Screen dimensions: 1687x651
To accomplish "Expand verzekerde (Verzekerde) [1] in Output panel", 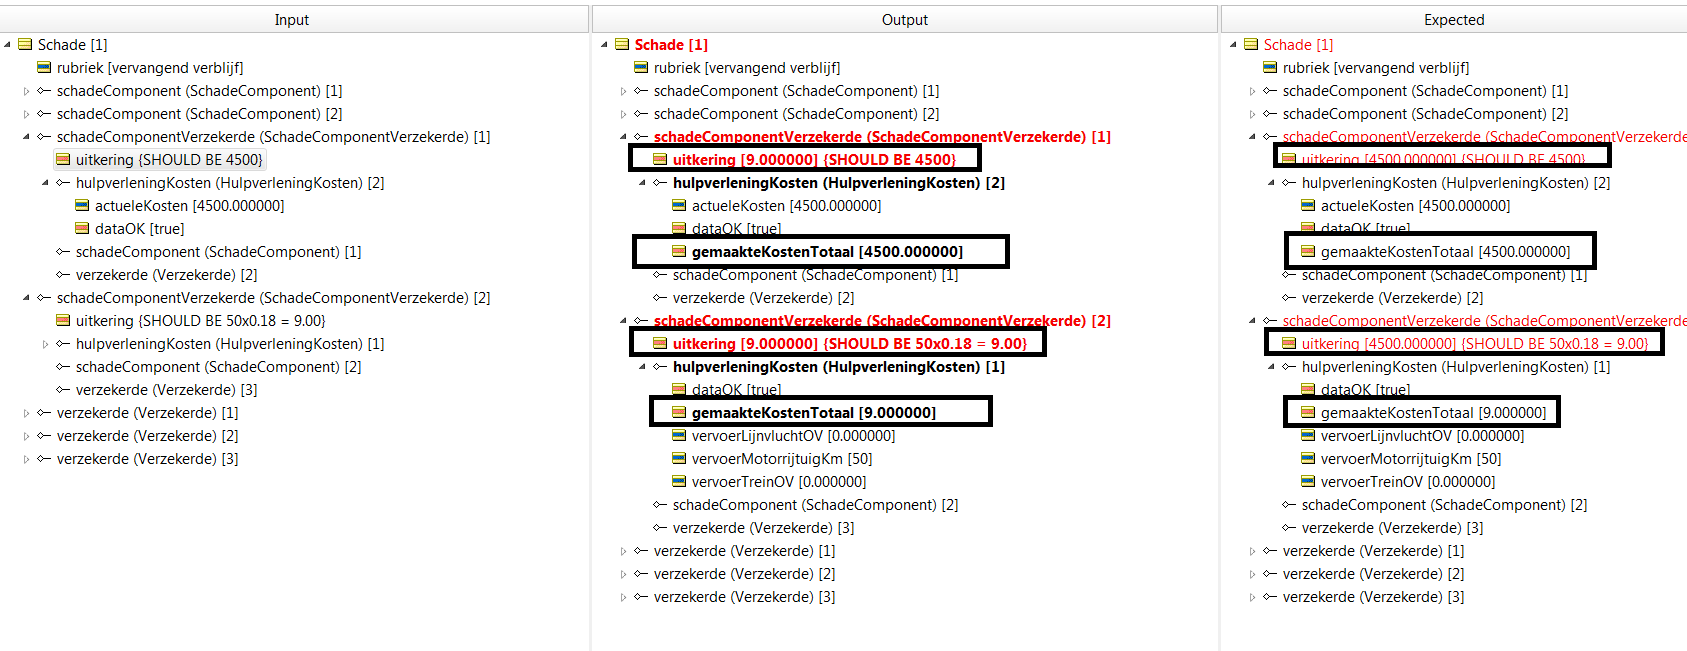I will [623, 551].
